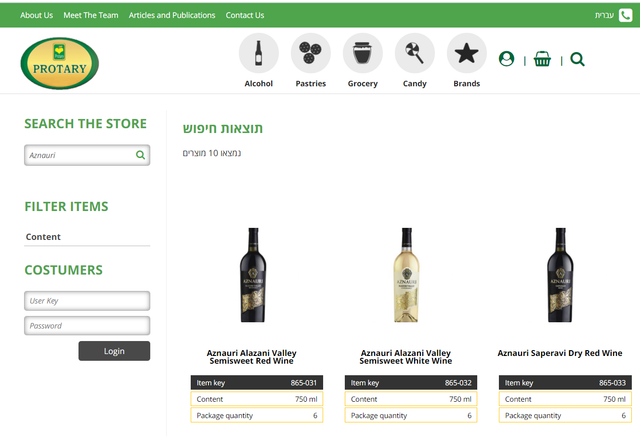Open the user account icon
Viewport: 640px width, 436px height.
pyautogui.click(x=507, y=59)
